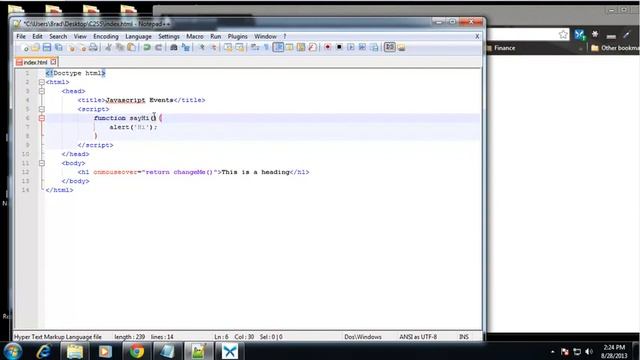This screenshot has height=360, width=640.
Task: Click the red Start Recording macro icon
Action: tap(327, 47)
